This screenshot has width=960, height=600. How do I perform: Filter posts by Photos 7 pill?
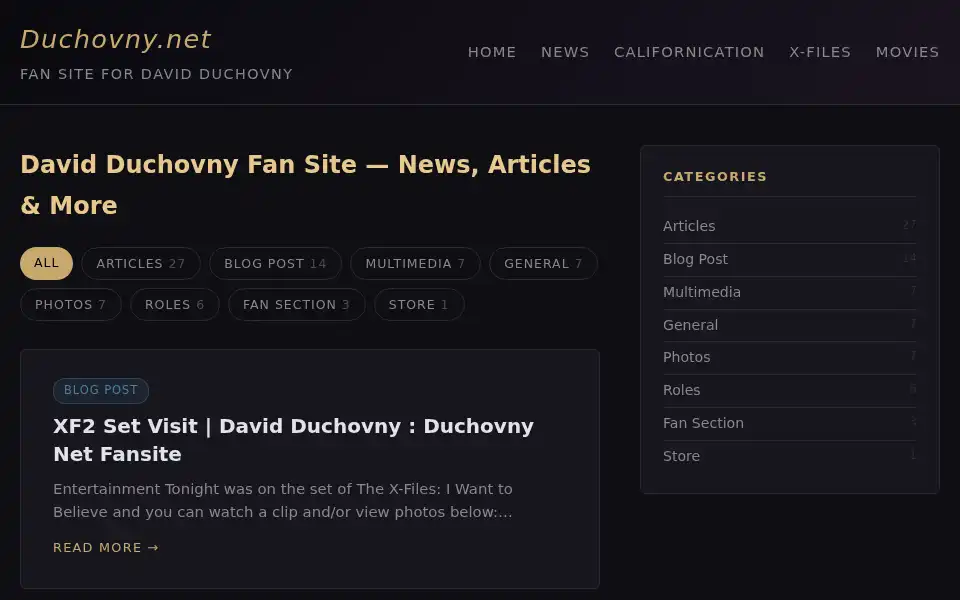pyautogui.click(x=70, y=304)
